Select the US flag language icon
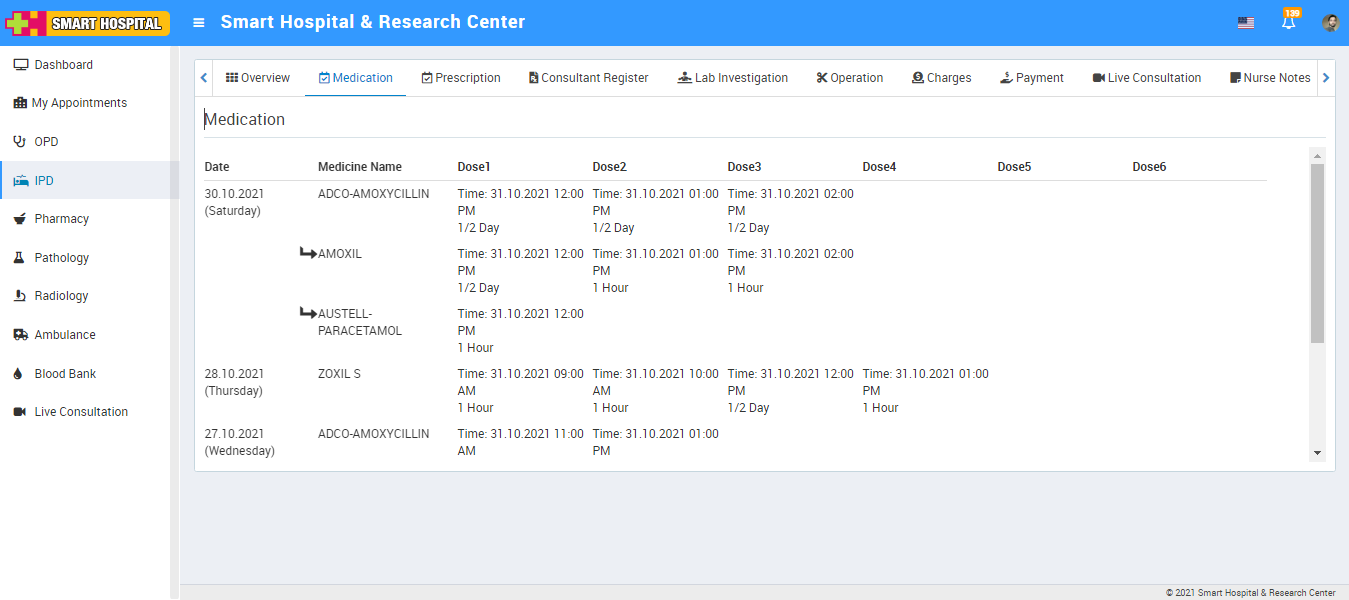The height and width of the screenshot is (600, 1349). coord(1245,23)
